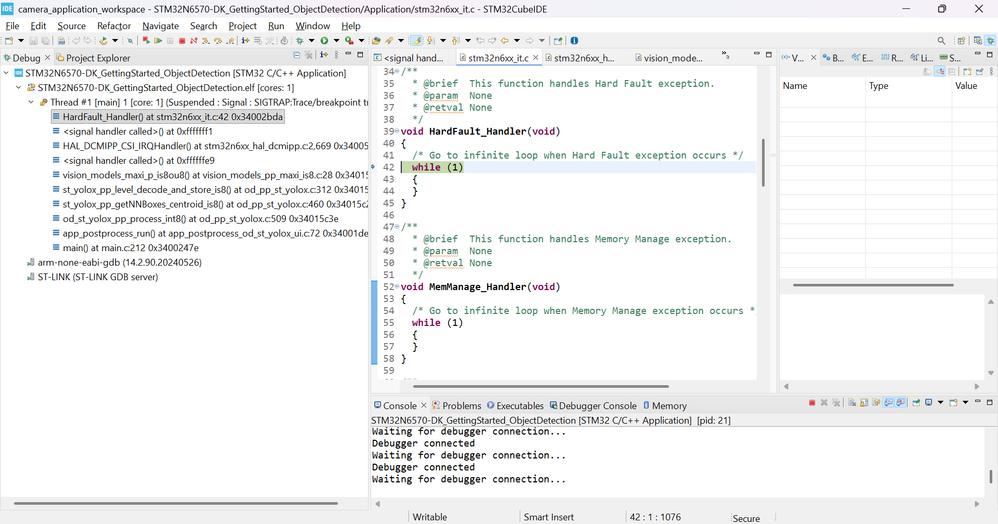Toggle Instruction Stepping Mode icon
The width and height of the screenshot is (998, 524).
point(245,41)
